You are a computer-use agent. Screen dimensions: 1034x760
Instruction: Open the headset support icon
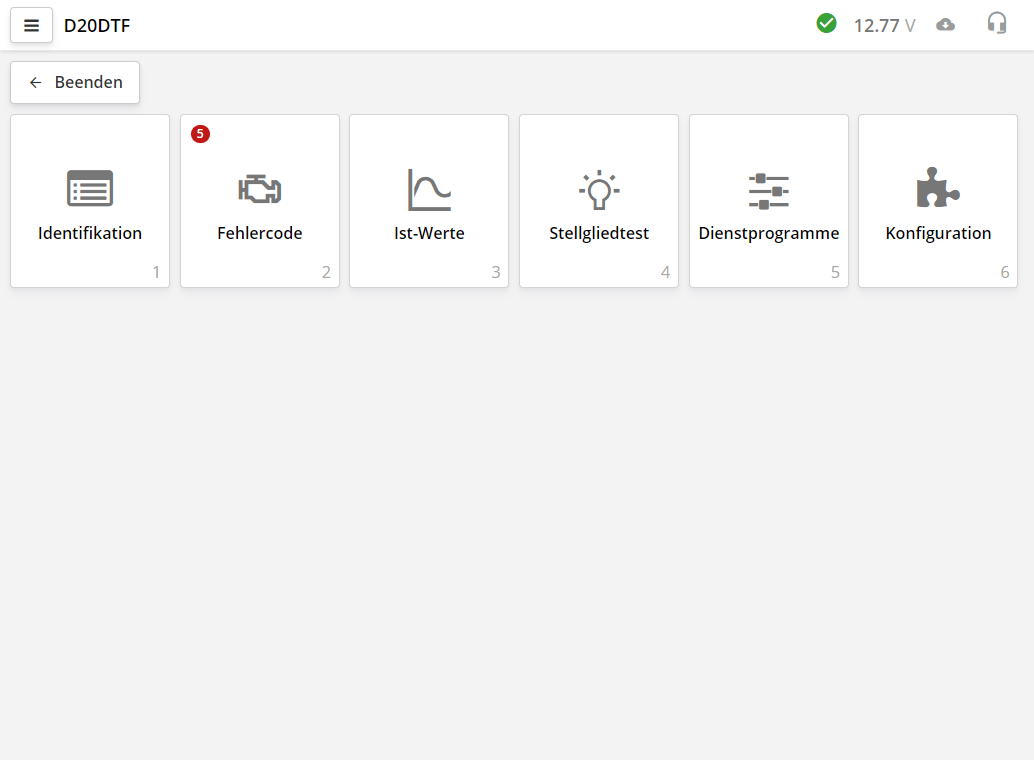tap(997, 23)
